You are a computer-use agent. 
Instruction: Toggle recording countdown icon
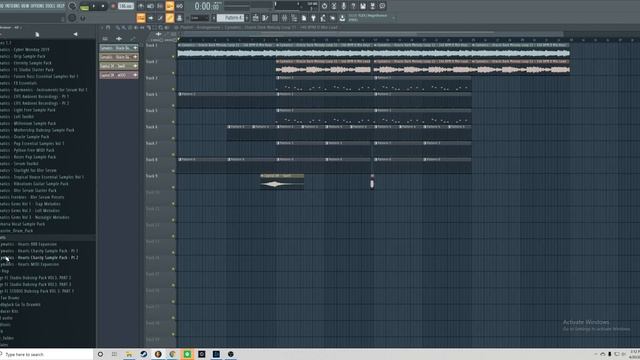point(160,6)
